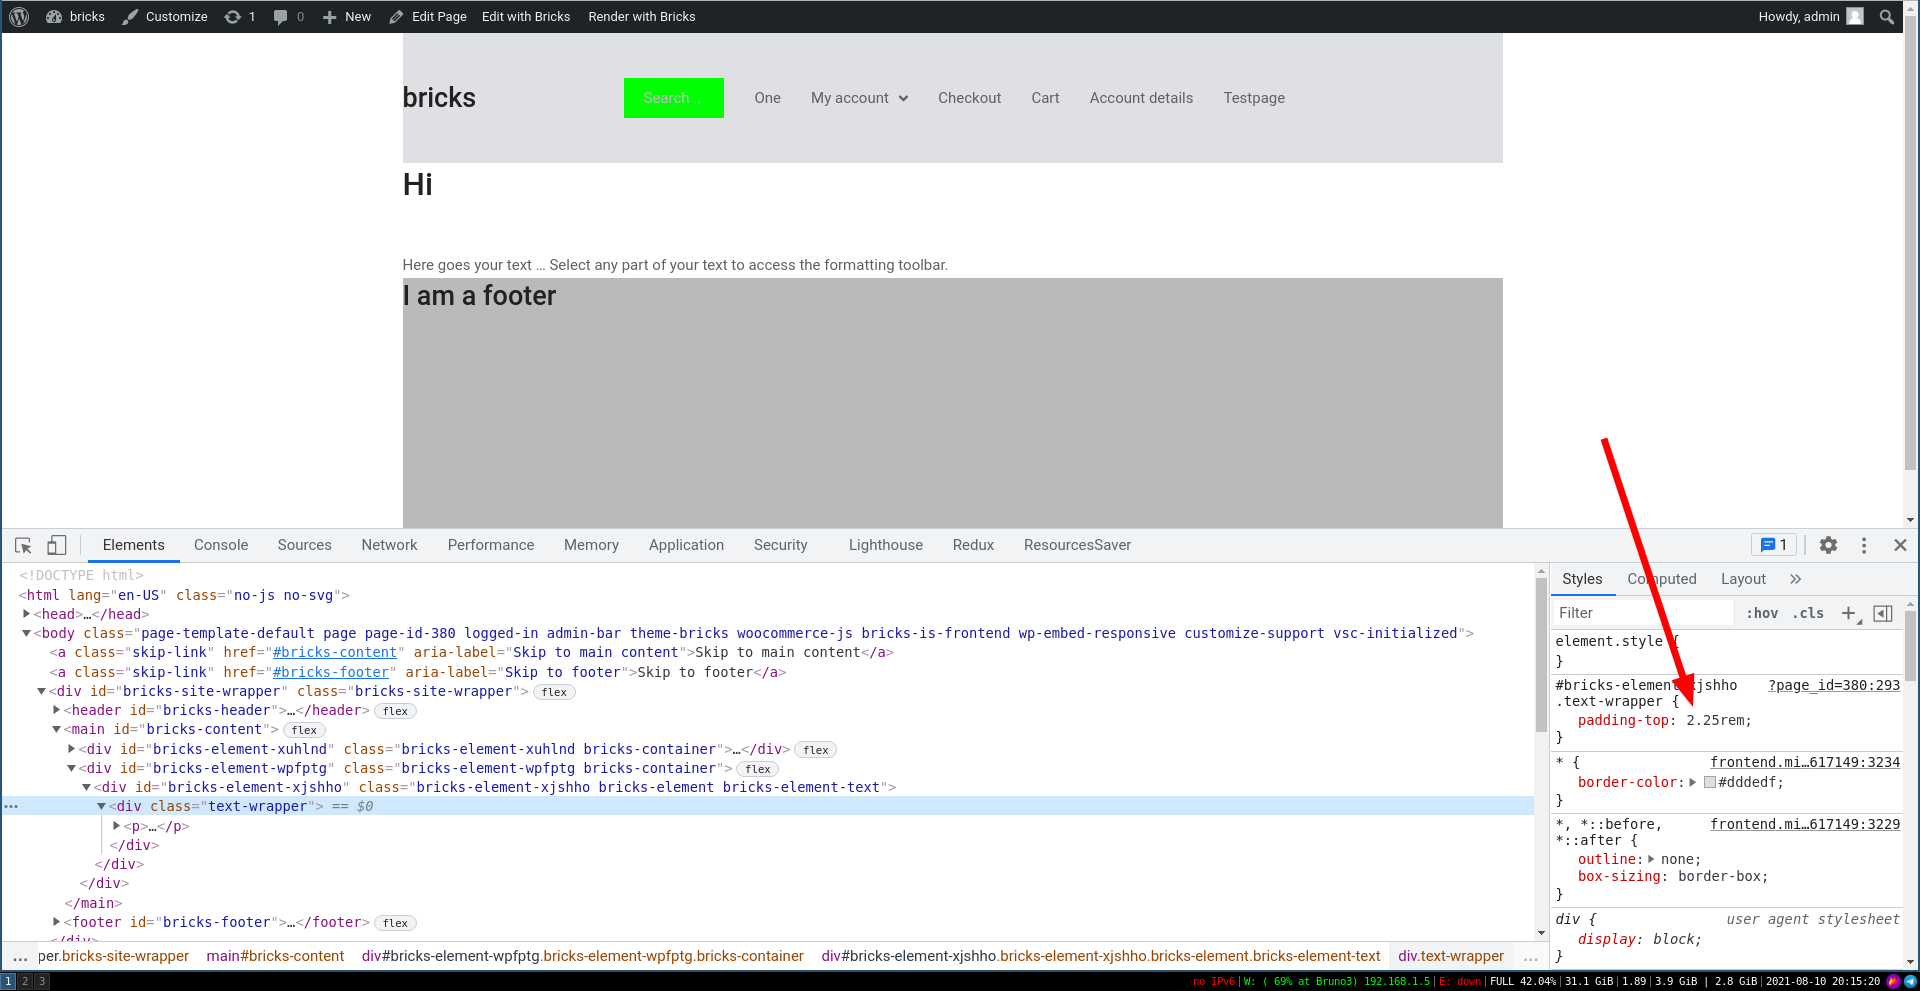Click Render with Bricks
1920x991 pixels.
click(x=642, y=16)
